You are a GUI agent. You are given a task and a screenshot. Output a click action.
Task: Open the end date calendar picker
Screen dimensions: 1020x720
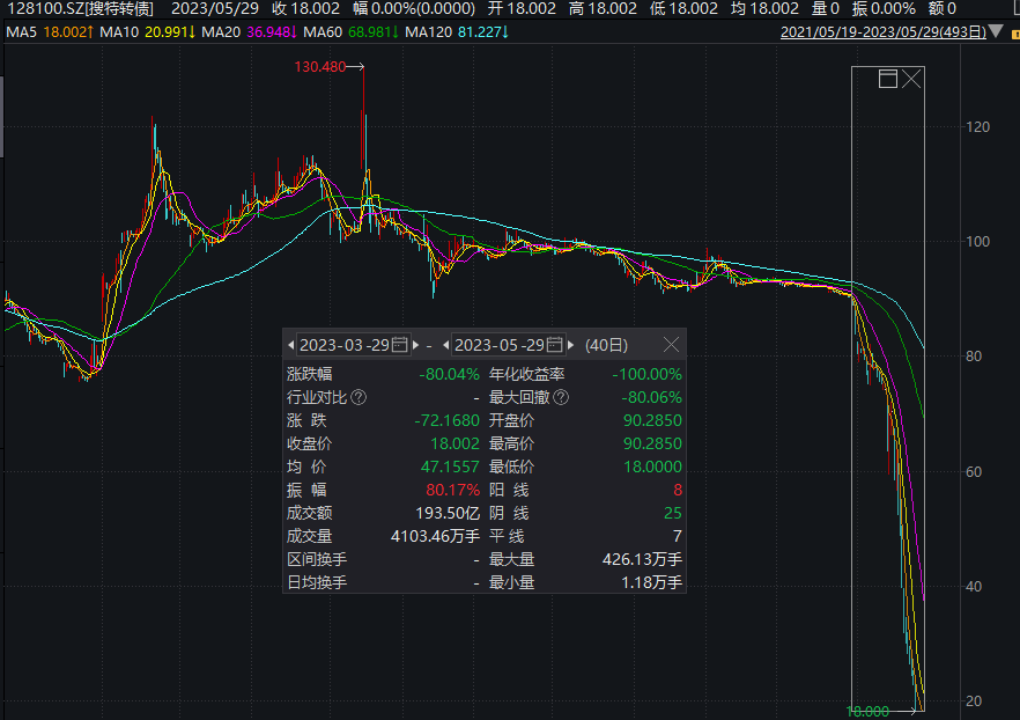click(554, 345)
